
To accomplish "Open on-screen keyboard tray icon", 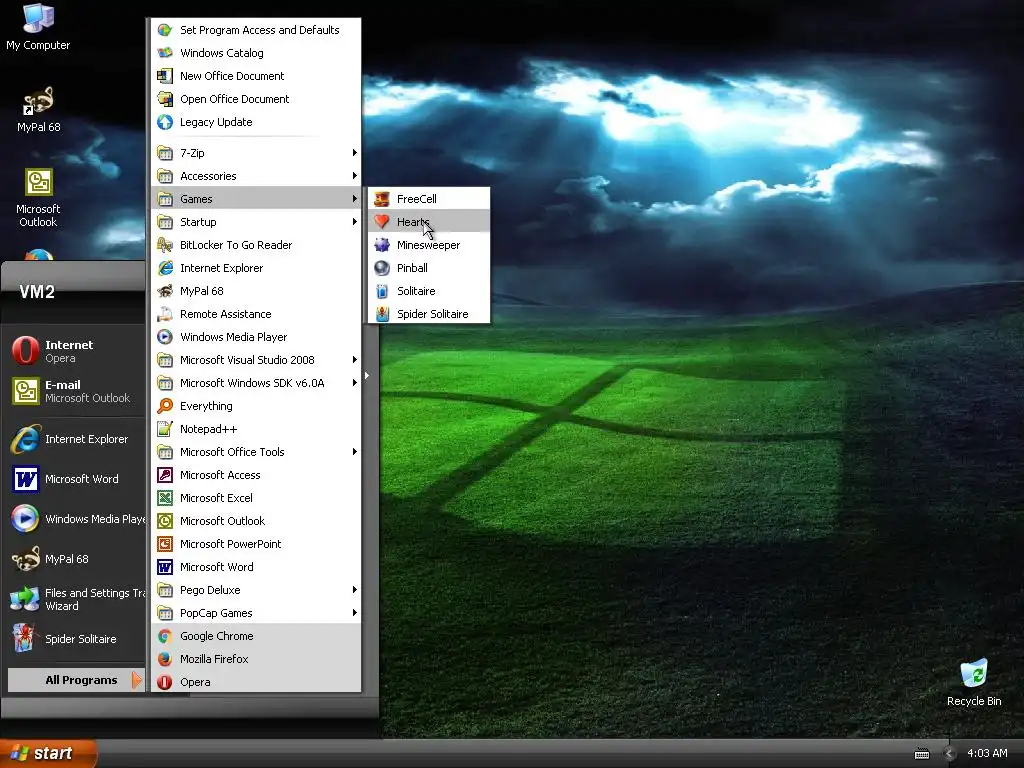I will point(921,754).
